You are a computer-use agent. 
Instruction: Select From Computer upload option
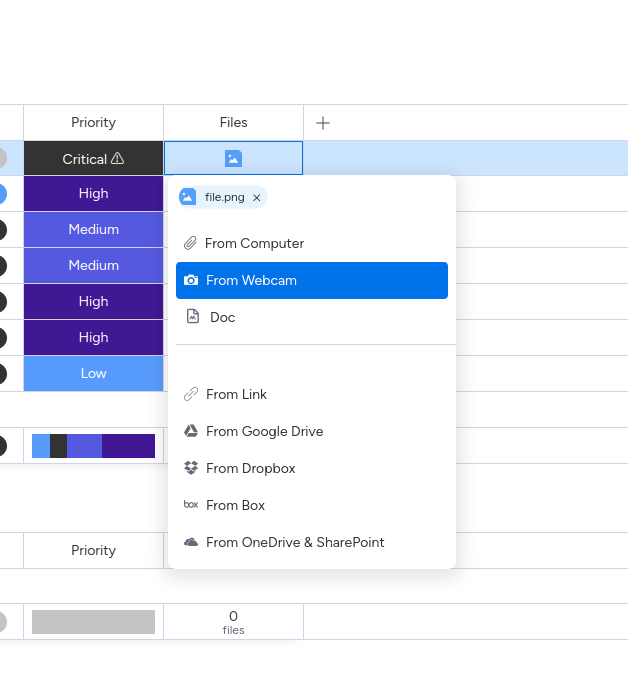(x=312, y=243)
